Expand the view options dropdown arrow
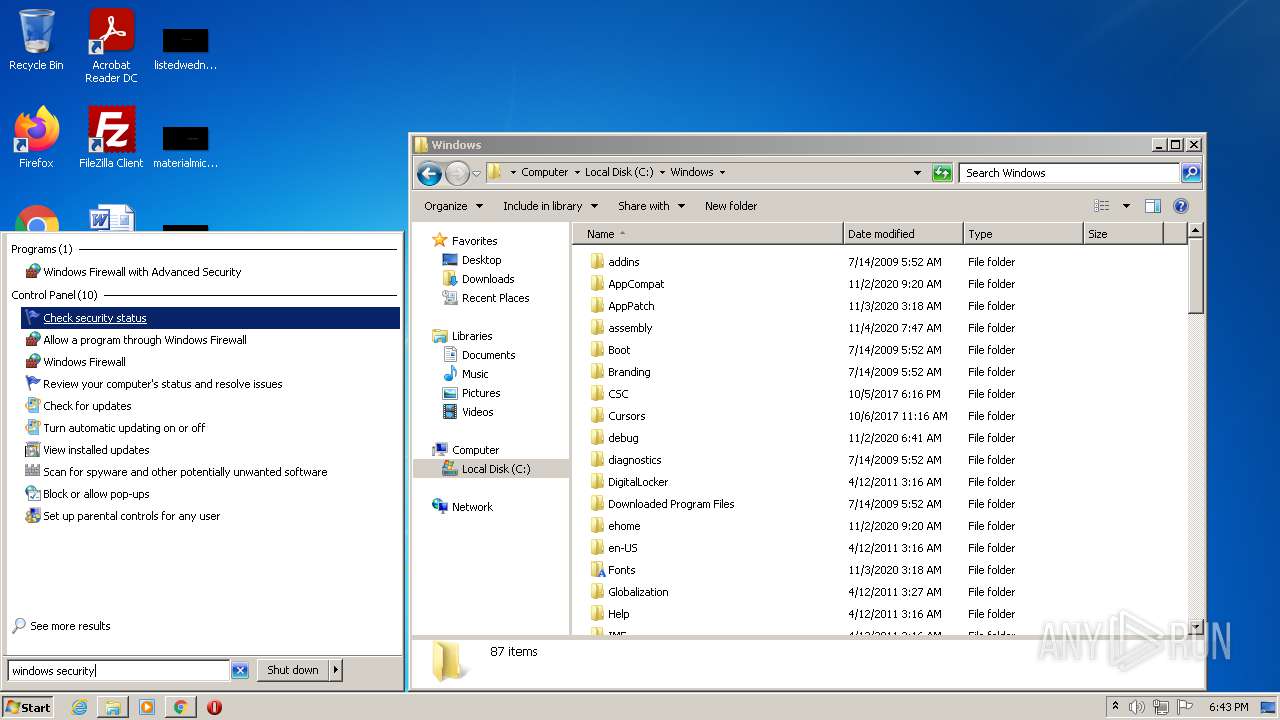Screen dimensions: 1280x720 1126,206
